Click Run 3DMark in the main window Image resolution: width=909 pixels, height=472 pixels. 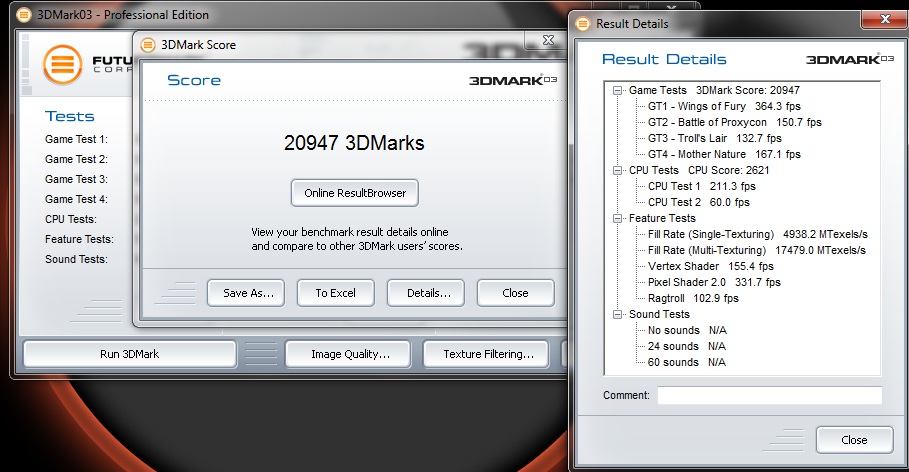(x=129, y=354)
